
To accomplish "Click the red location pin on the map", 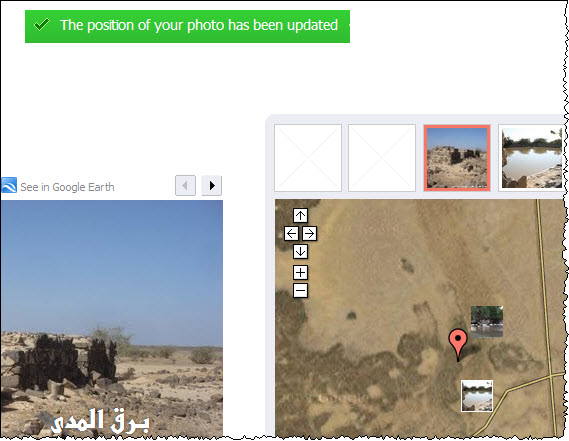I will [x=458, y=344].
